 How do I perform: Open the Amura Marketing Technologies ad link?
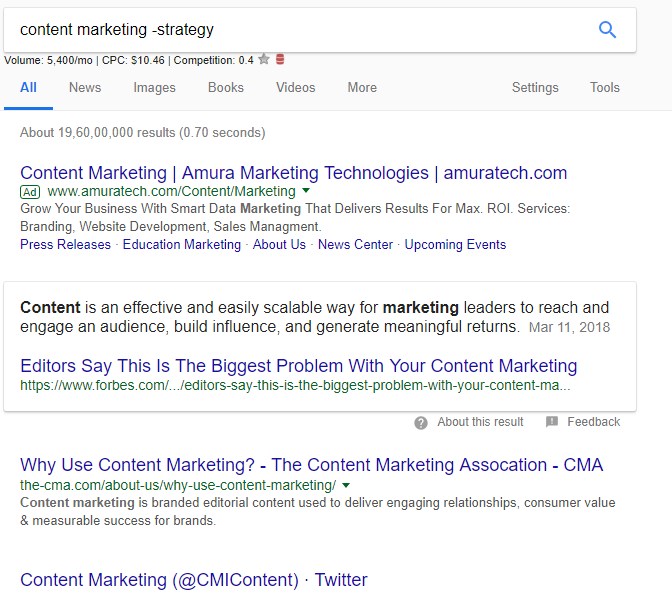pos(293,173)
